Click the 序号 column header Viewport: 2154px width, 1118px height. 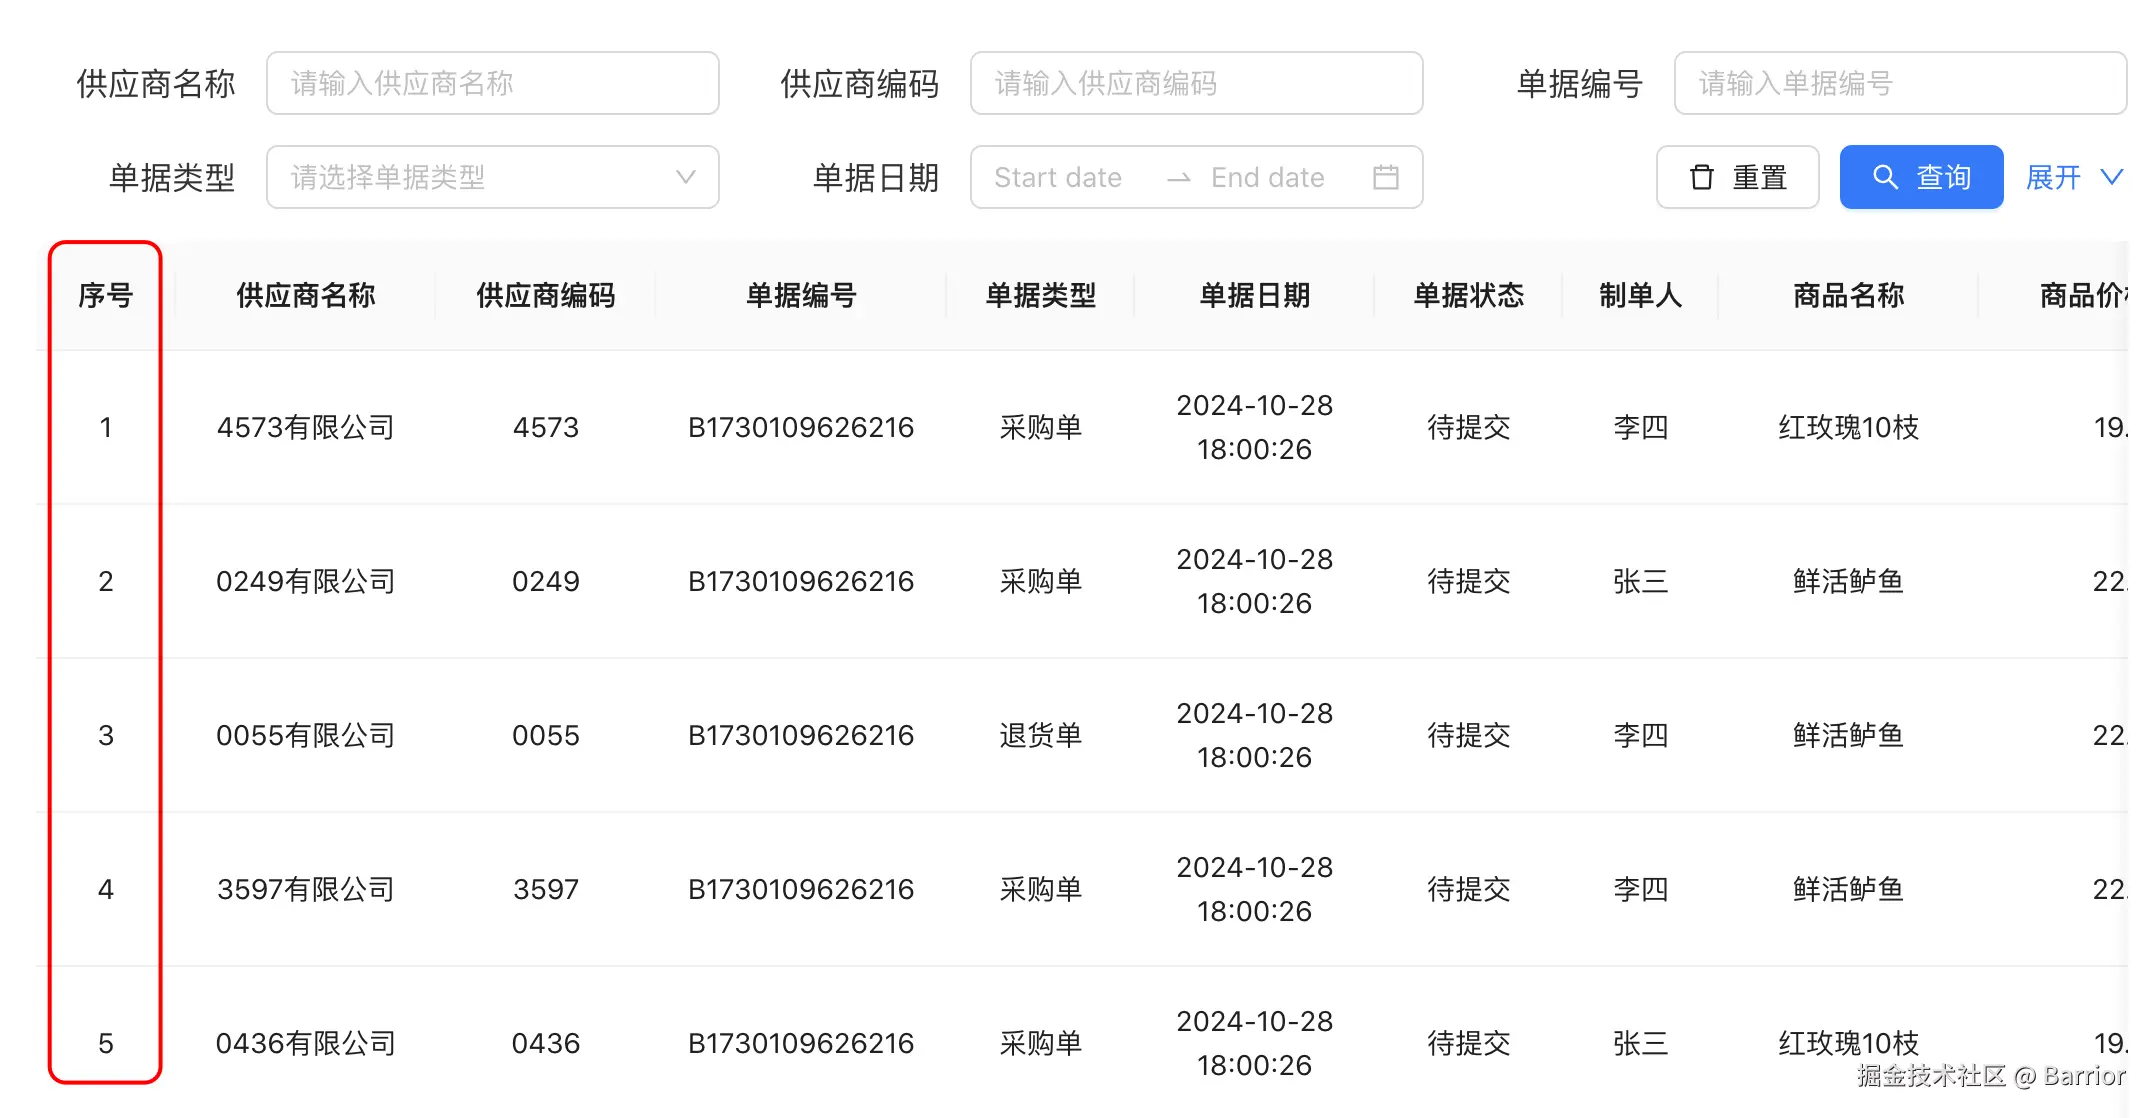(x=105, y=295)
